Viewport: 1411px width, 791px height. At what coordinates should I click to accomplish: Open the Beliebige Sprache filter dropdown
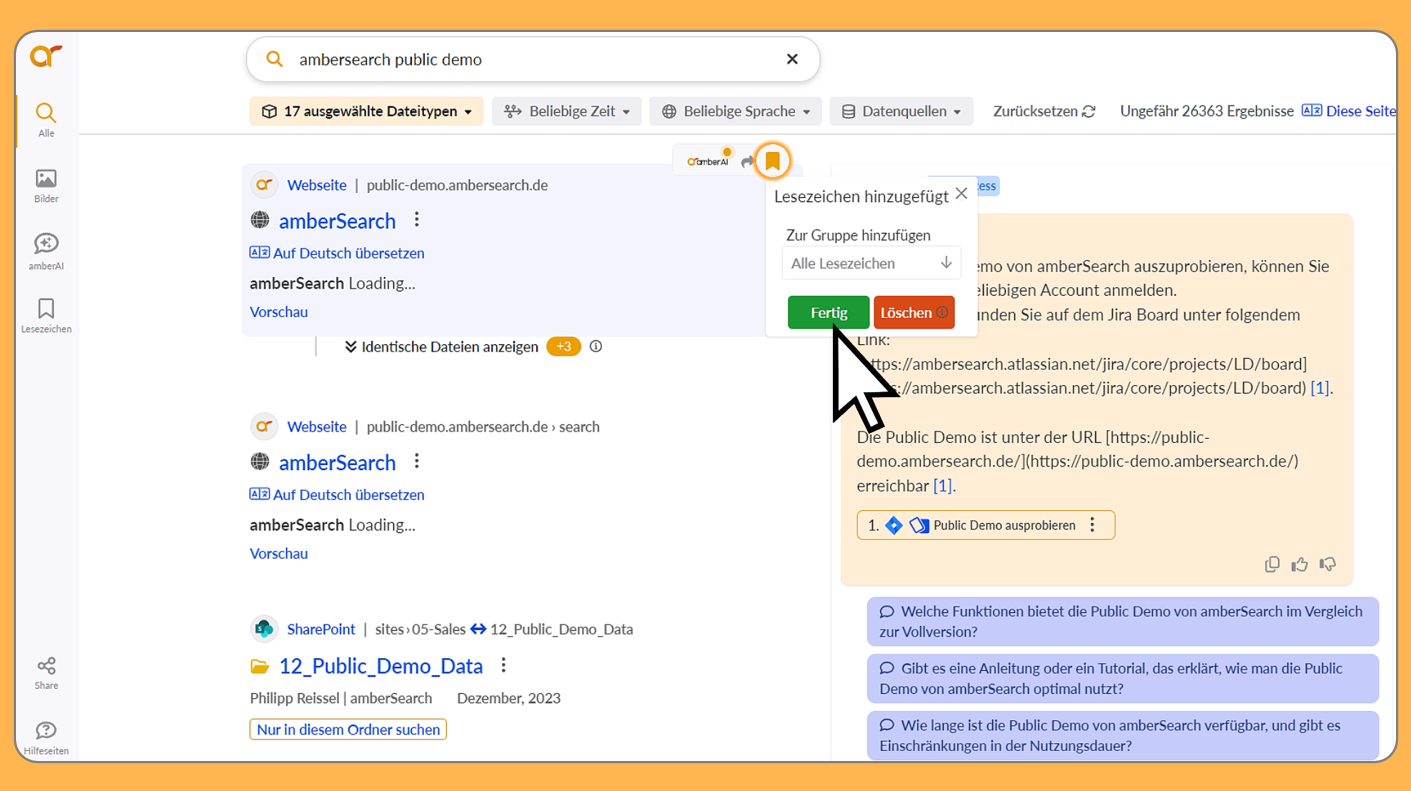click(x=736, y=111)
